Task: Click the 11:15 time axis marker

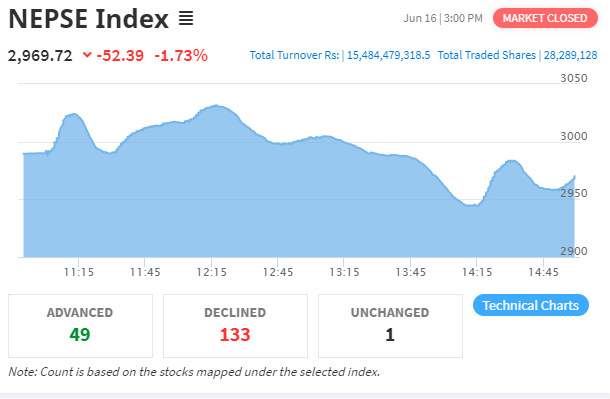Action: pos(79,272)
